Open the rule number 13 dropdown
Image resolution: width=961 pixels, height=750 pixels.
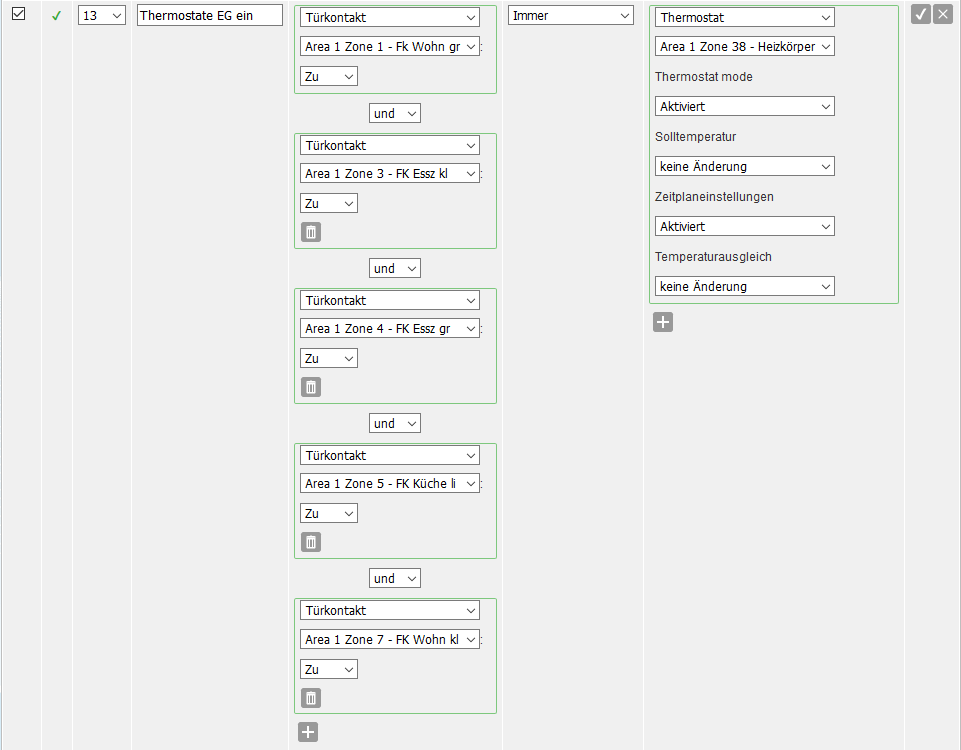[101, 16]
